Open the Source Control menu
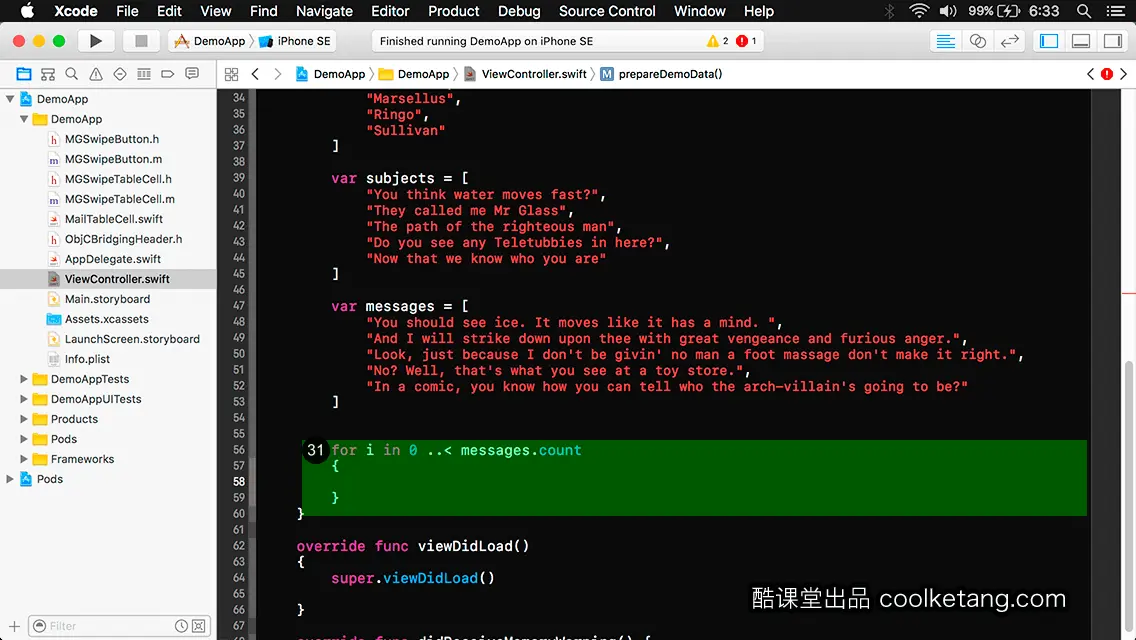Image resolution: width=1136 pixels, height=640 pixels. pyautogui.click(x=607, y=11)
